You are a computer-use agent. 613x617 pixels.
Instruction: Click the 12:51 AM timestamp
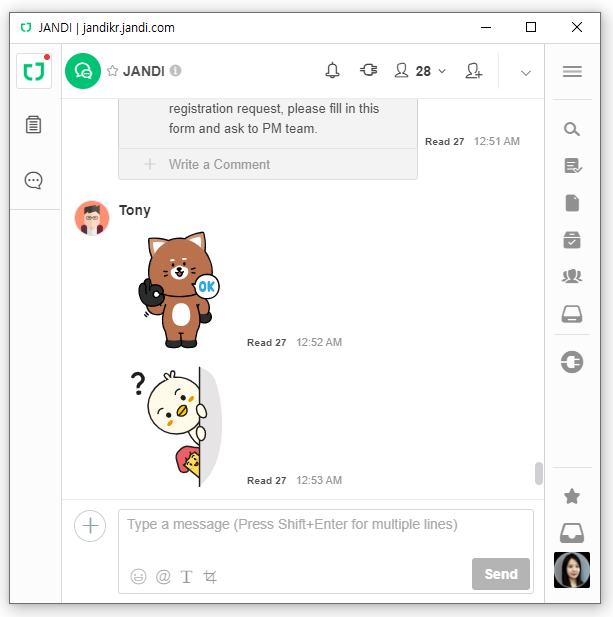tap(497, 141)
